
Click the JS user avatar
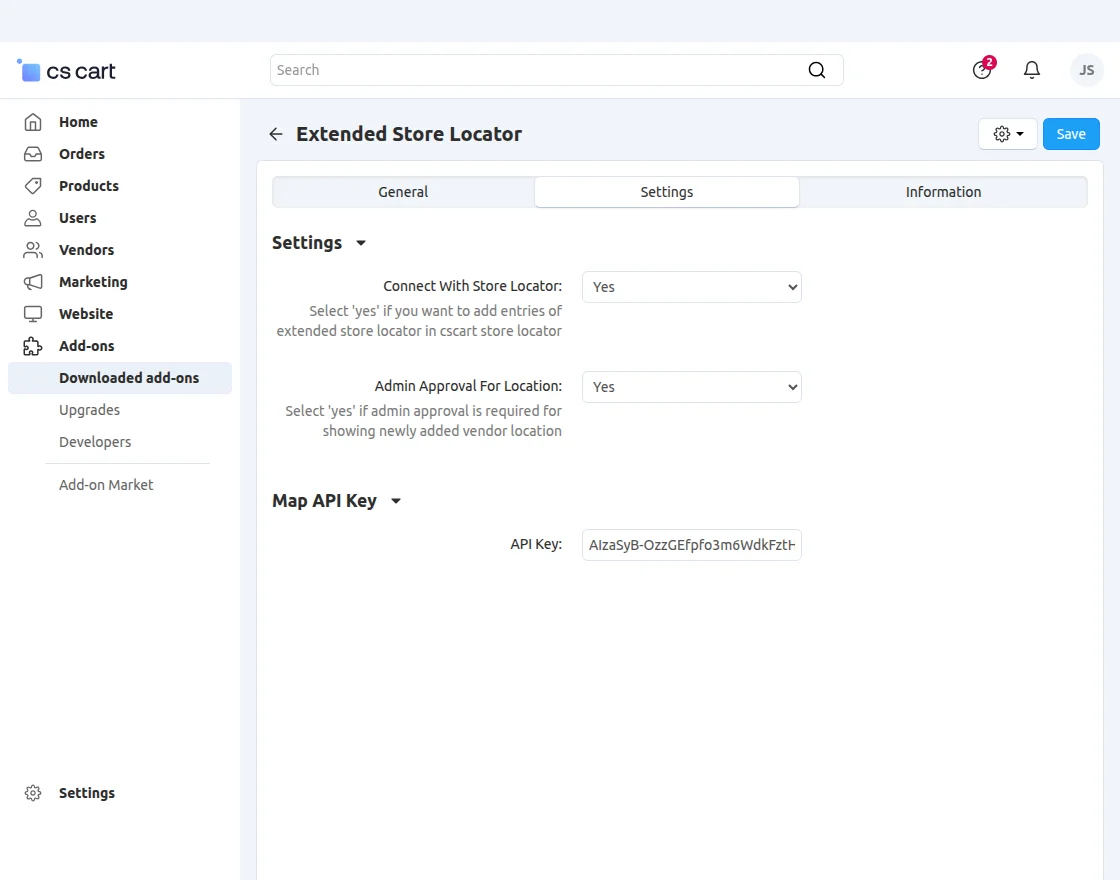click(1086, 70)
